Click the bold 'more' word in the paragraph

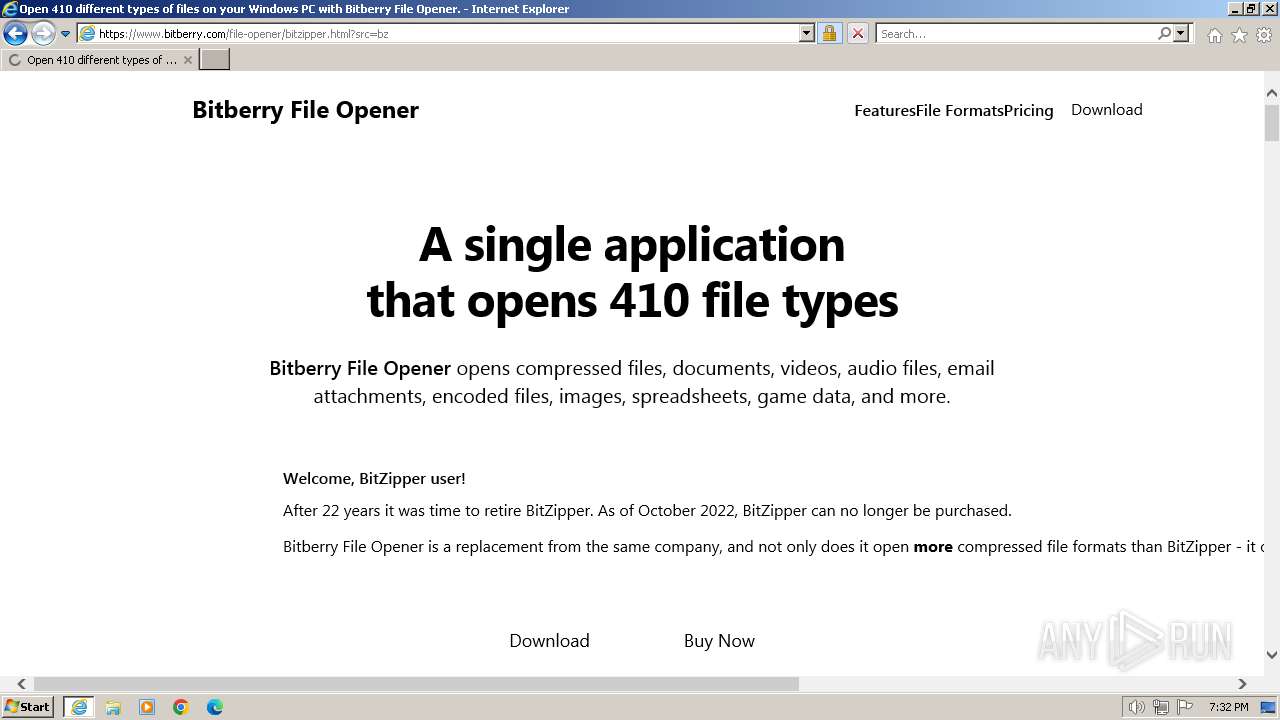(933, 547)
